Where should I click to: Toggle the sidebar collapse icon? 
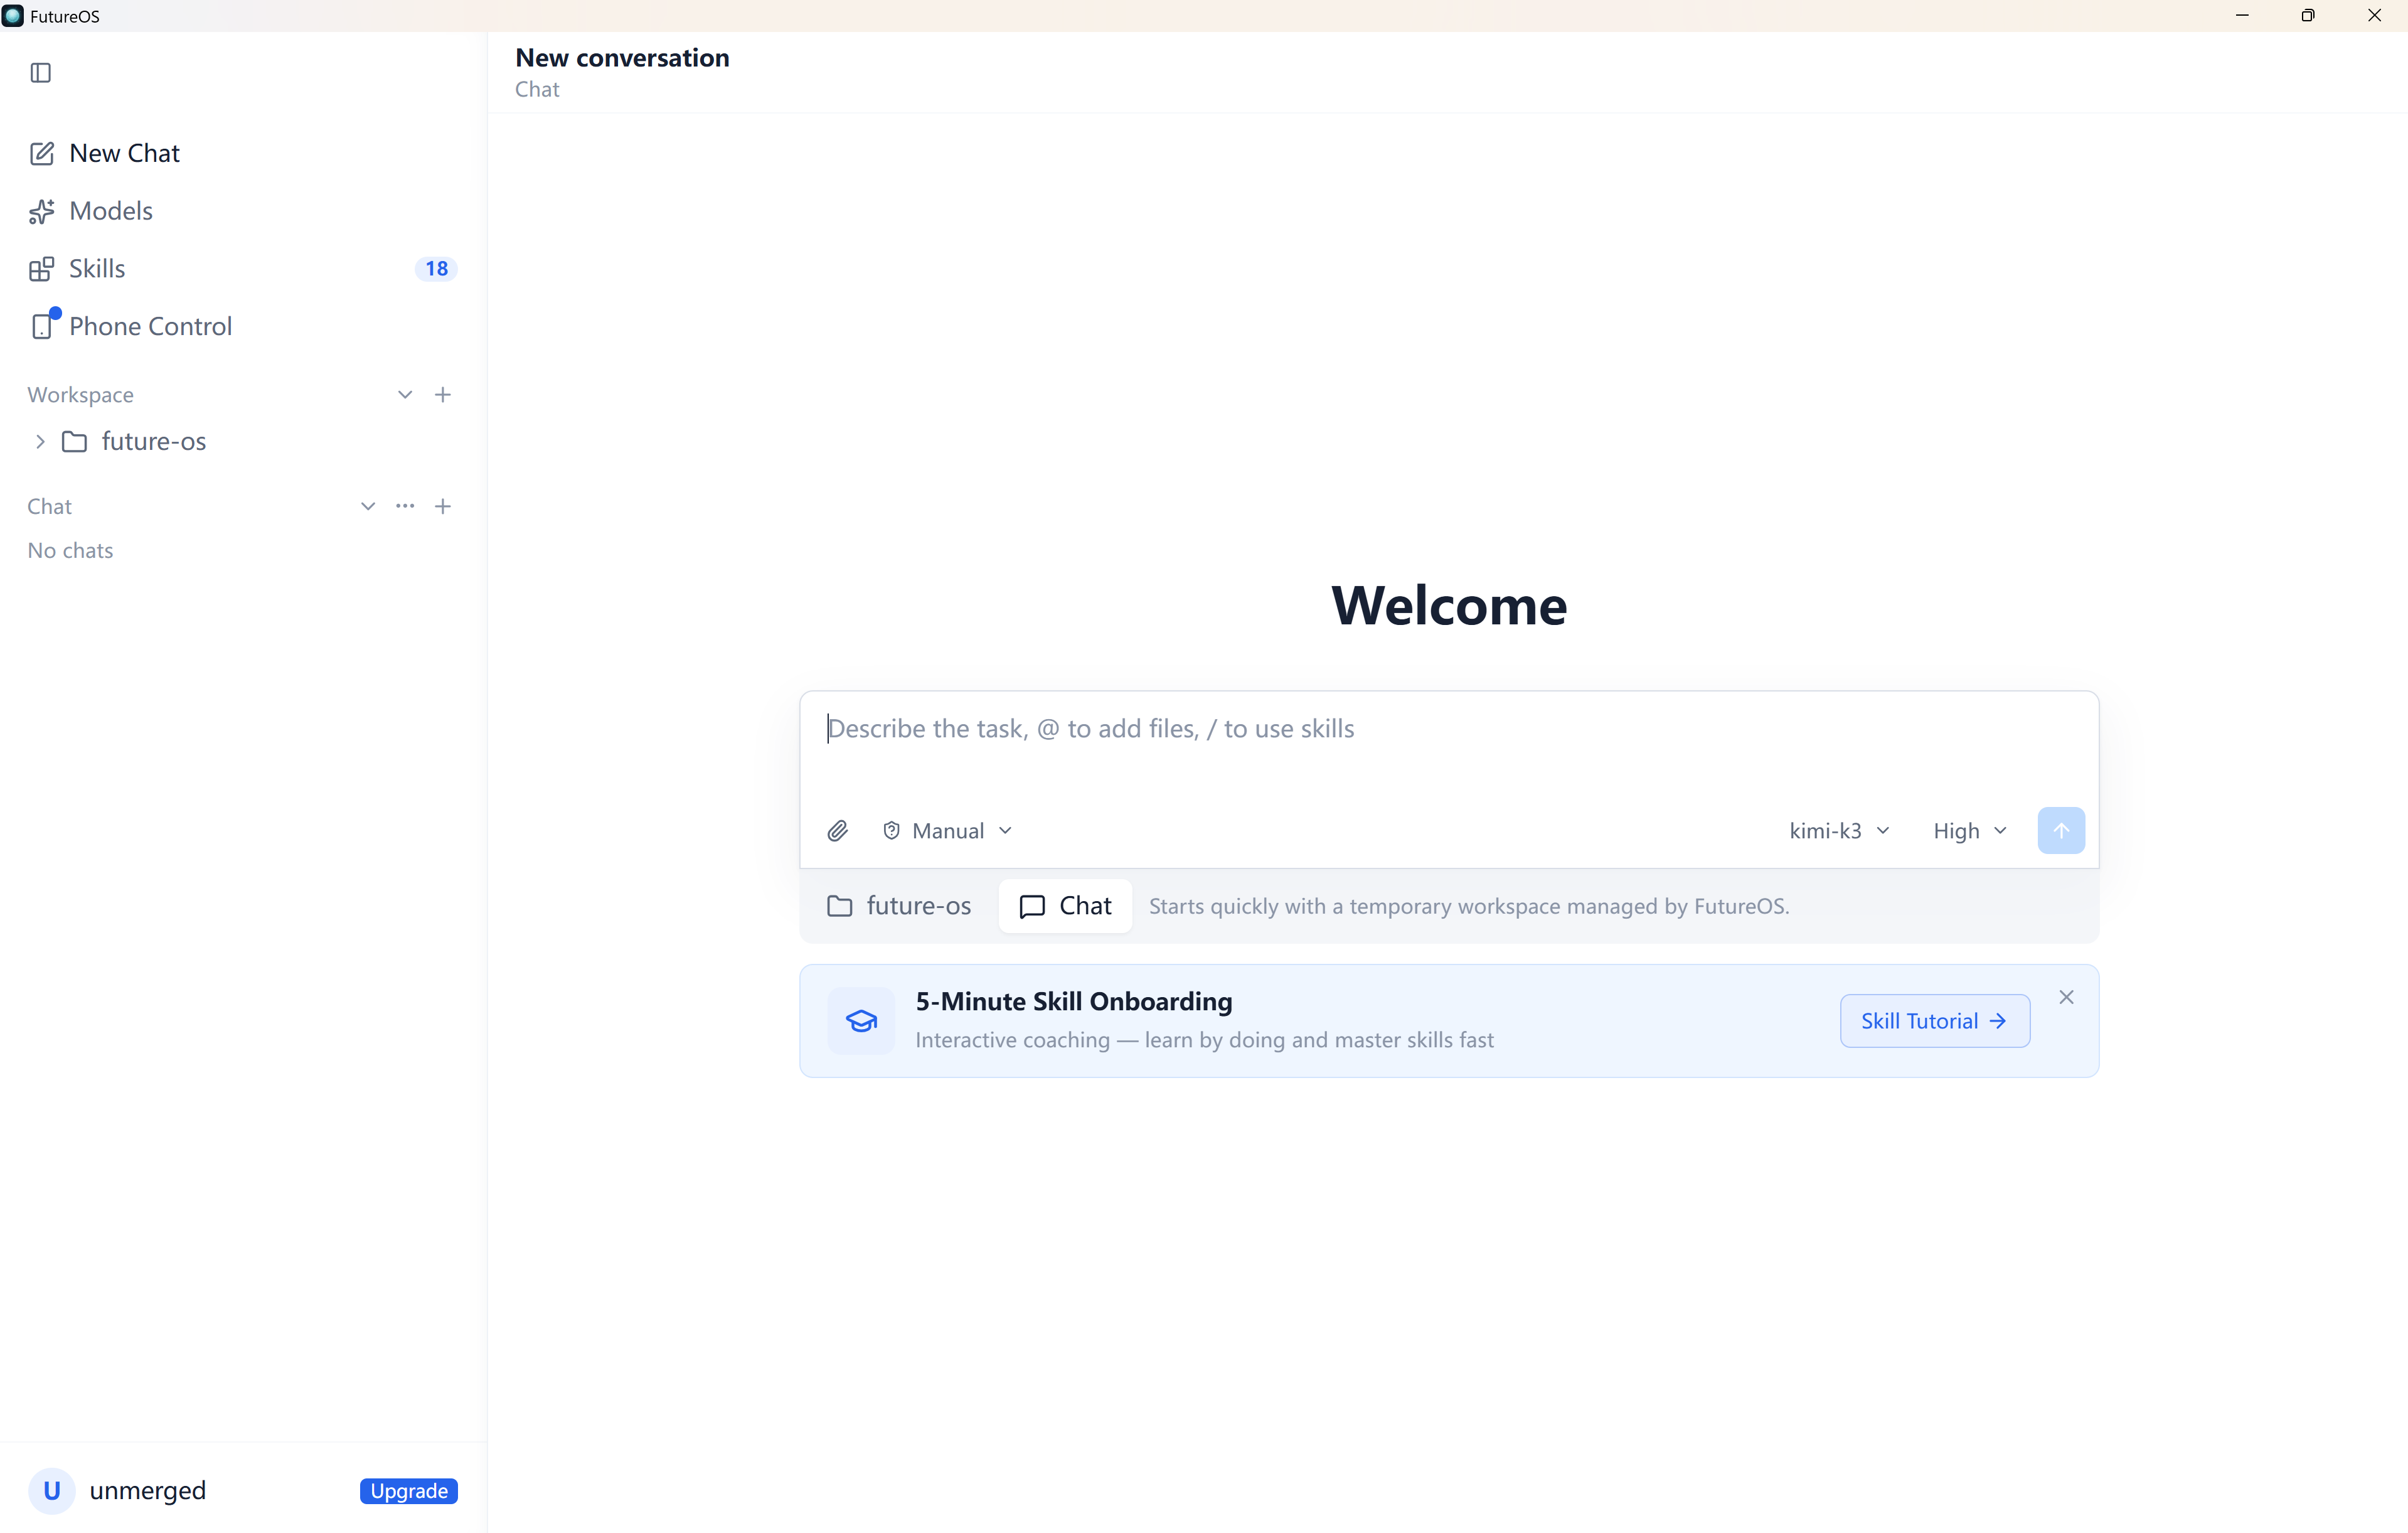tap(41, 73)
